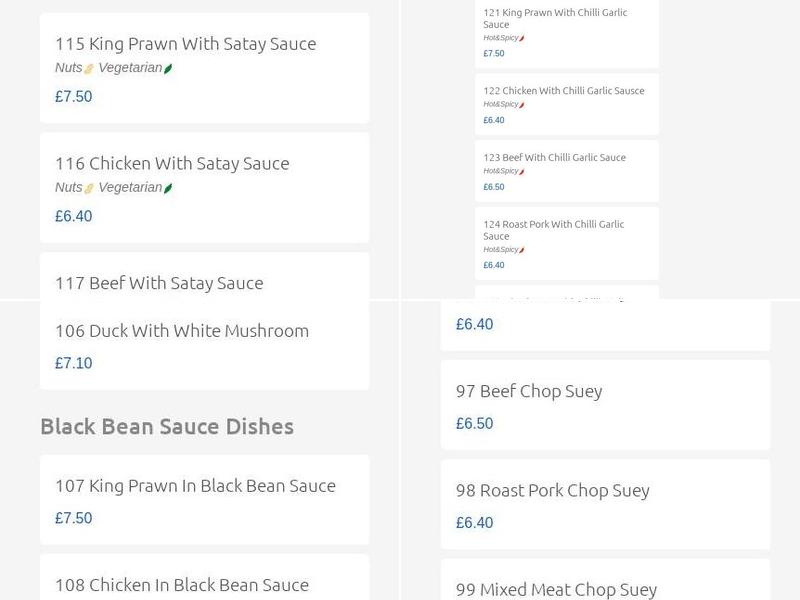Click the Hot&Spicy icon on 122 Chicken With Chilli Garlic
Screen dimensions: 800x600
coord(521,104)
